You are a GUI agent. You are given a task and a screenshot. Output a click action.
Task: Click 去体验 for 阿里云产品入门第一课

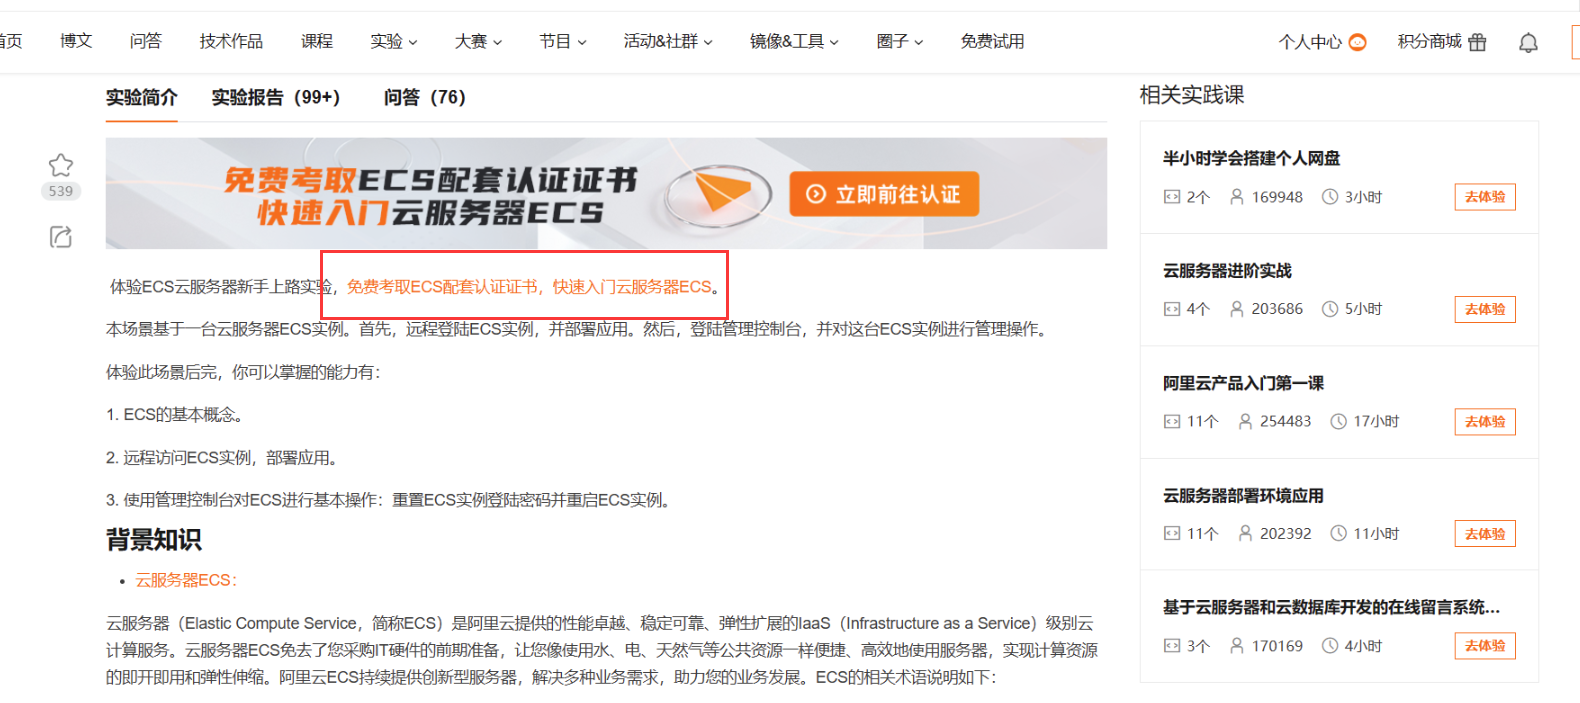tap(1485, 421)
